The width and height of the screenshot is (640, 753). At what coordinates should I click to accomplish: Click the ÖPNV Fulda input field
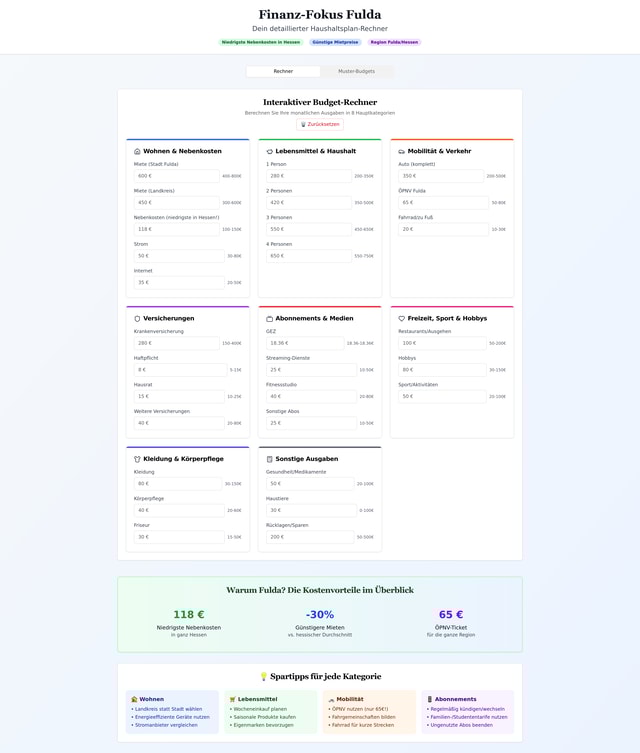(x=443, y=202)
